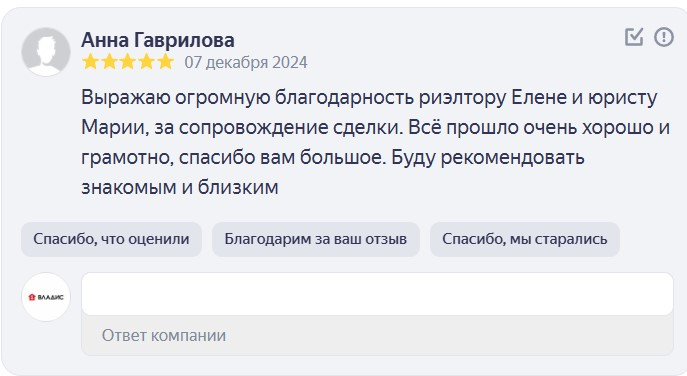This screenshot has width=687, height=376.
Task: Open Анна Гаврилова's profile avatar
Action: (46, 52)
